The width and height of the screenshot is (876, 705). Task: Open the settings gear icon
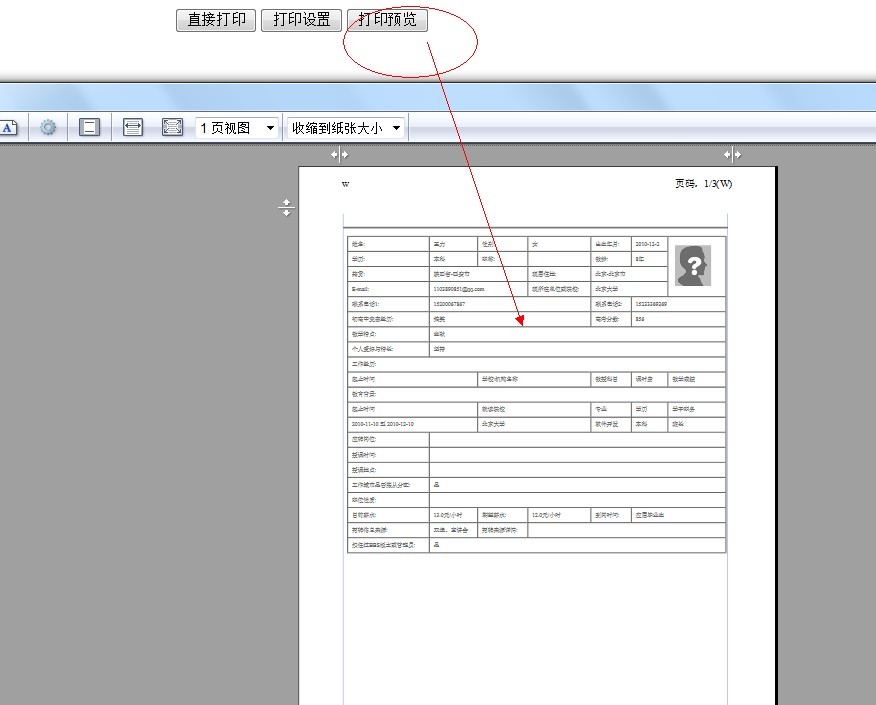coord(47,127)
